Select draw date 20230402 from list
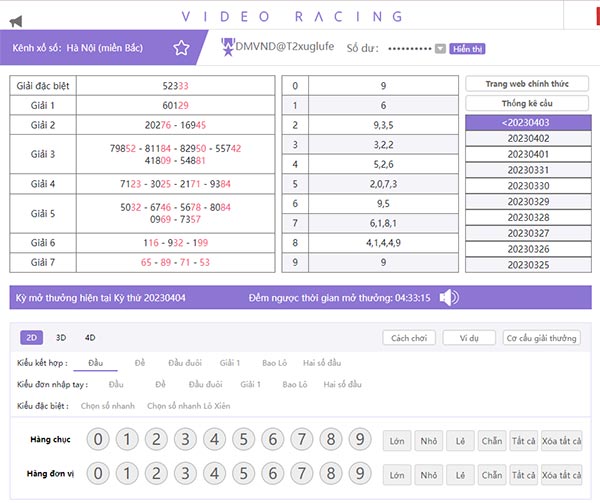This screenshot has height=503, width=600. [x=528, y=138]
